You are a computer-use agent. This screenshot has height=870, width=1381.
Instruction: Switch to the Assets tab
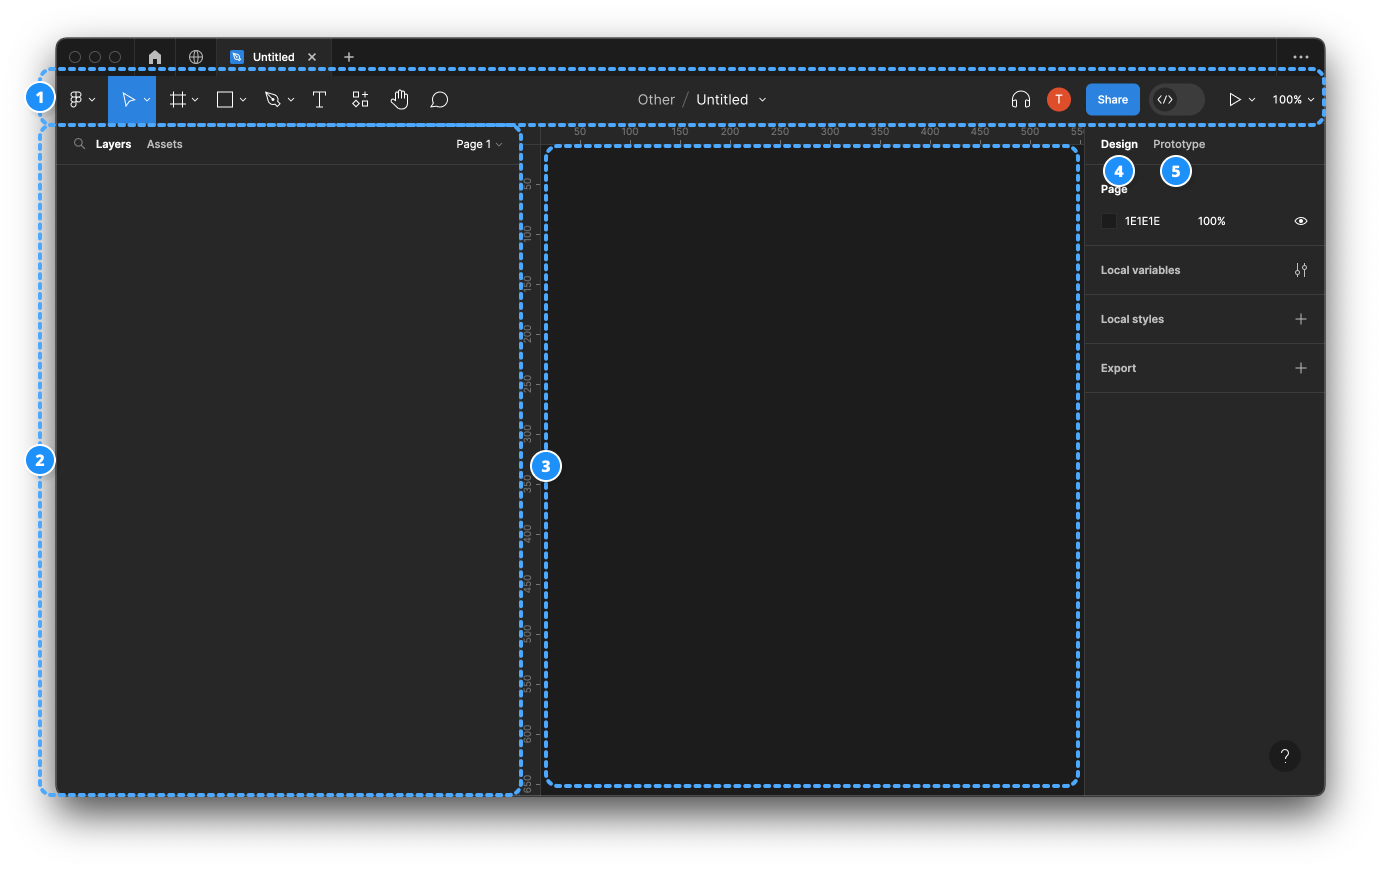[x=164, y=144]
